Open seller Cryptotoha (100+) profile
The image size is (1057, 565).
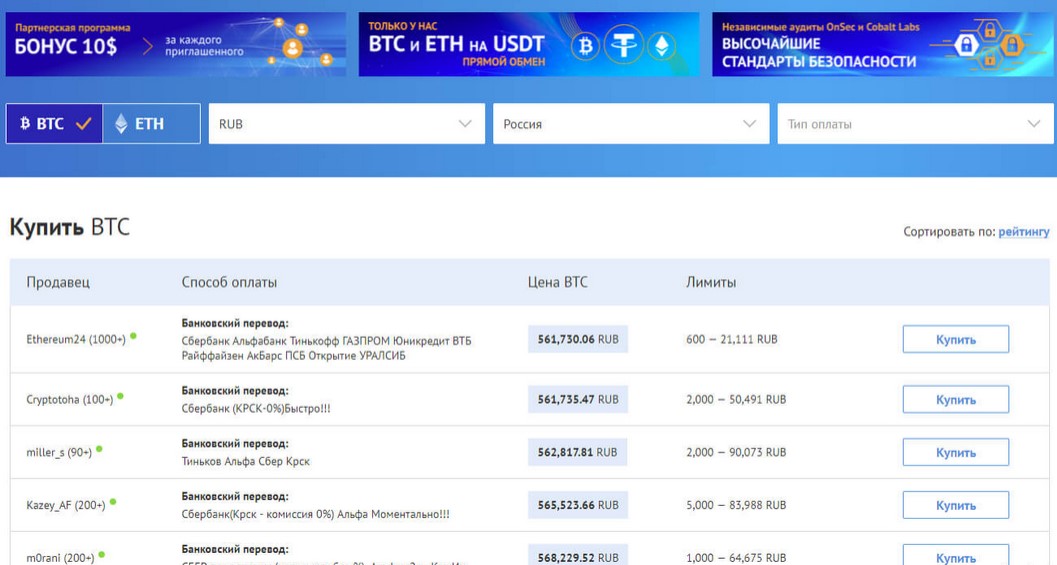69,399
